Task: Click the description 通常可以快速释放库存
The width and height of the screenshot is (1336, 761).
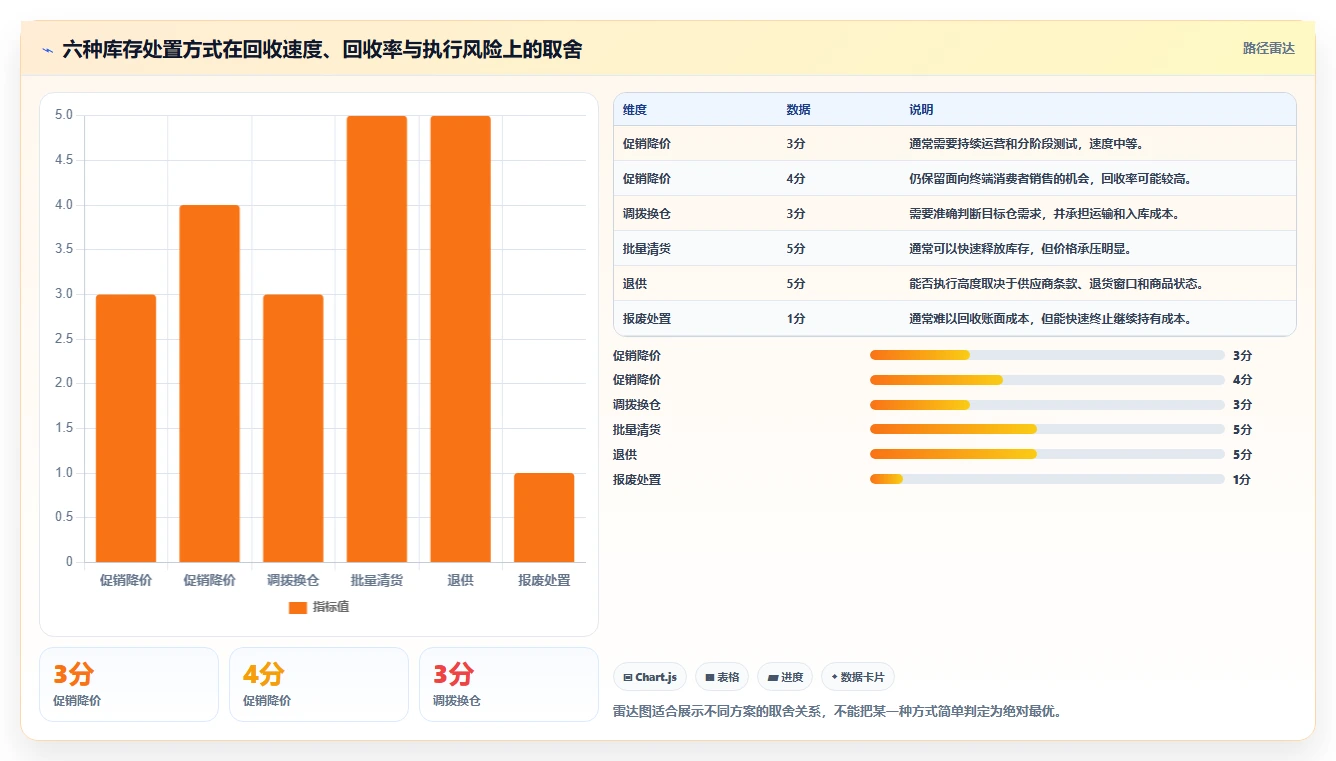Action: click(x=1020, y=249)
